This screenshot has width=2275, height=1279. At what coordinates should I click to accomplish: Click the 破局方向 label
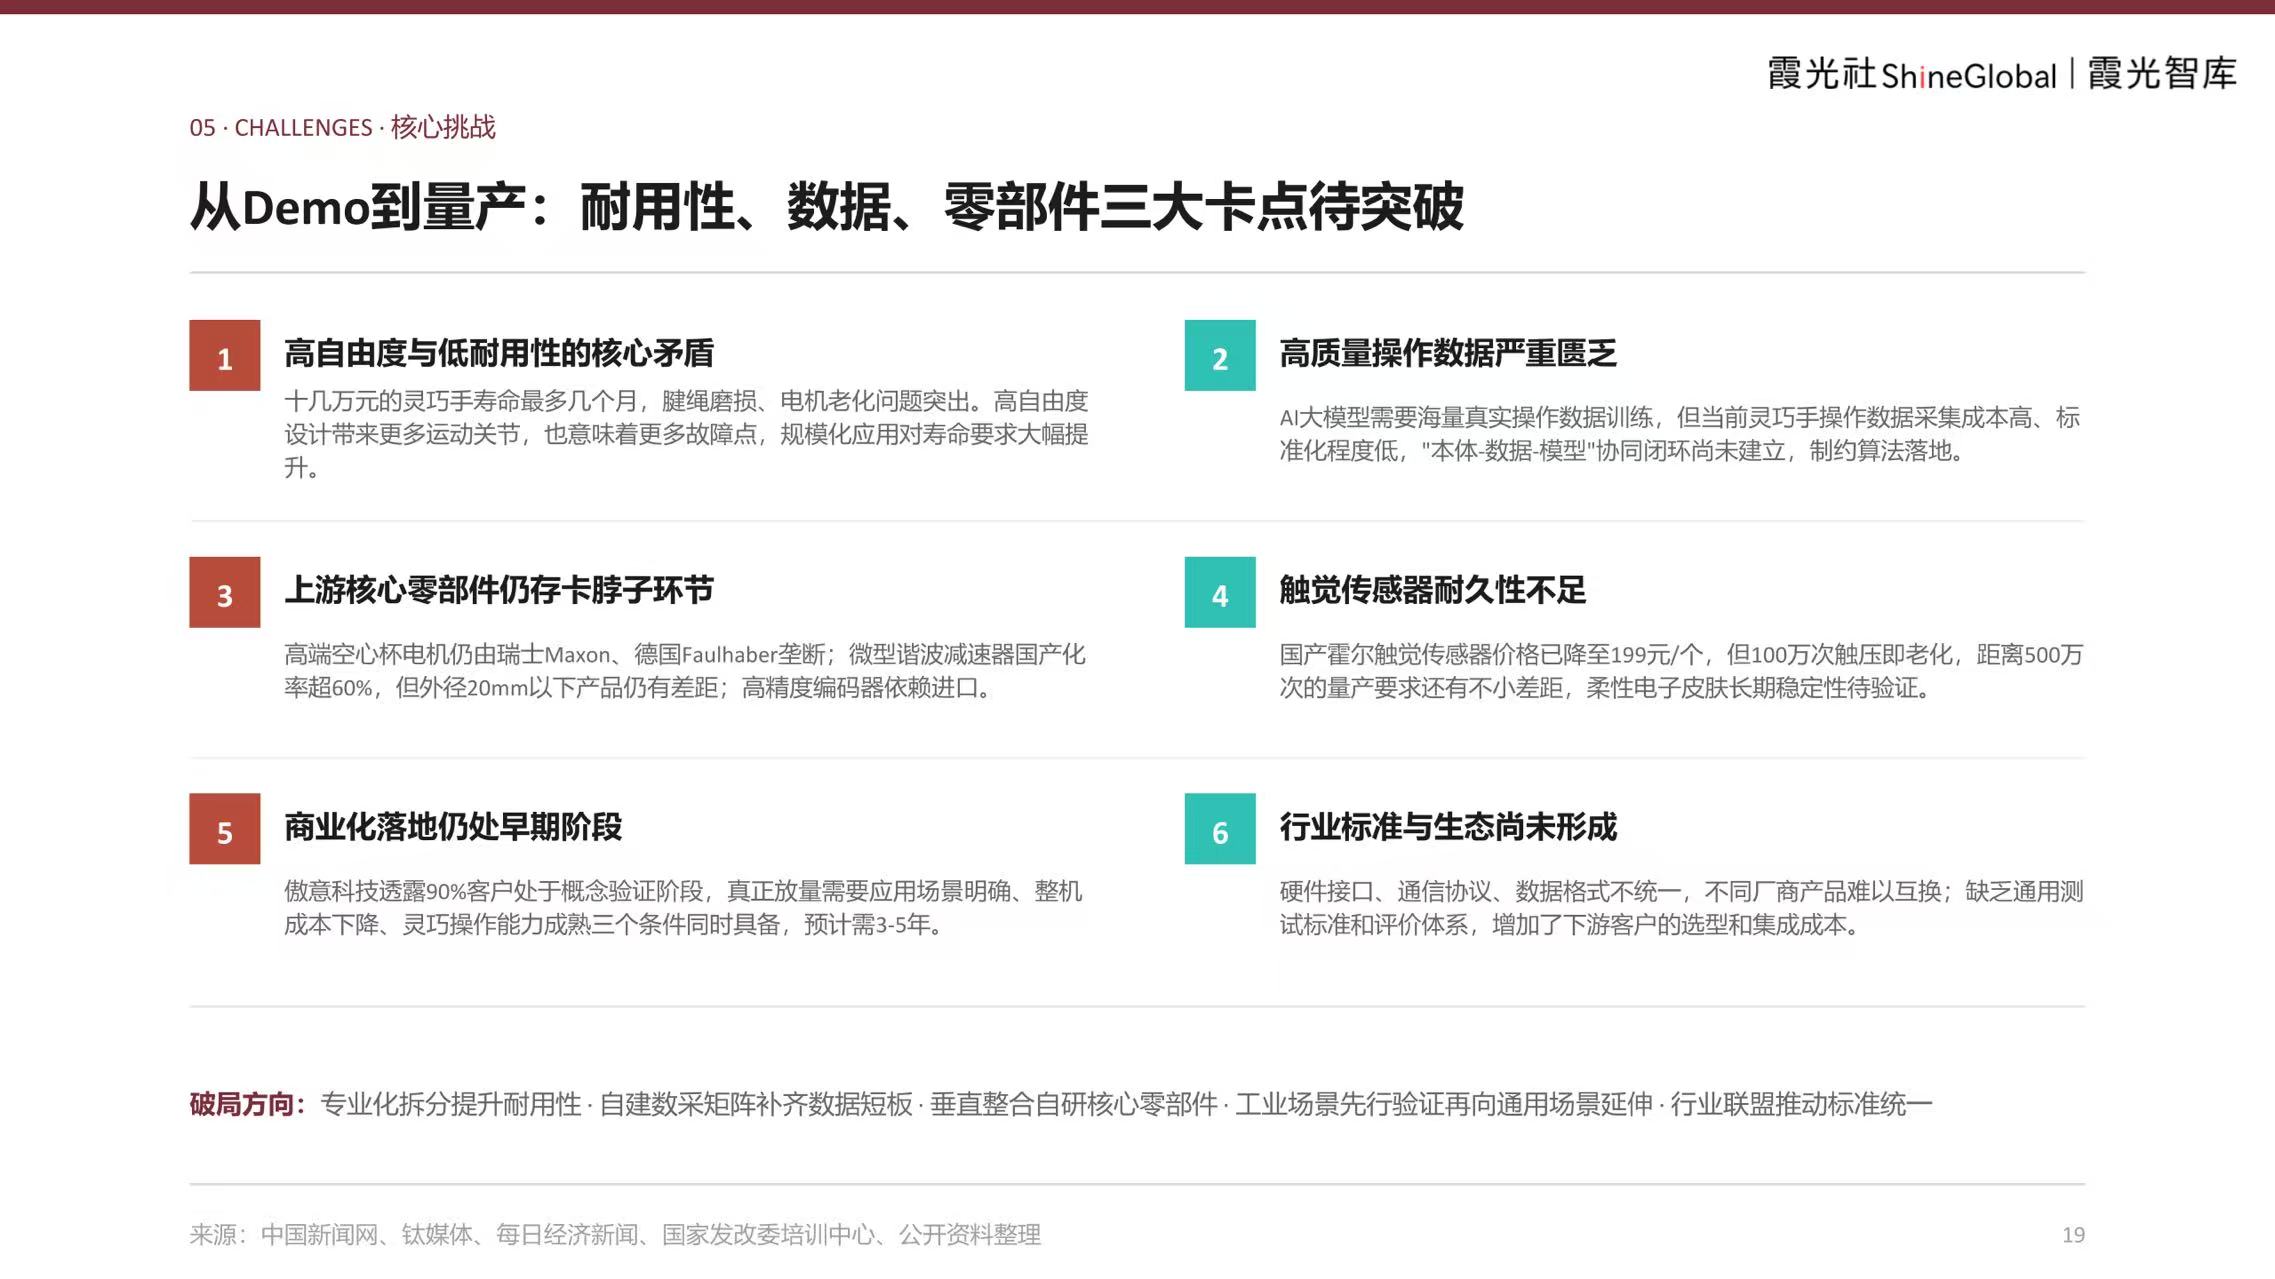(x=247, y=1104)
